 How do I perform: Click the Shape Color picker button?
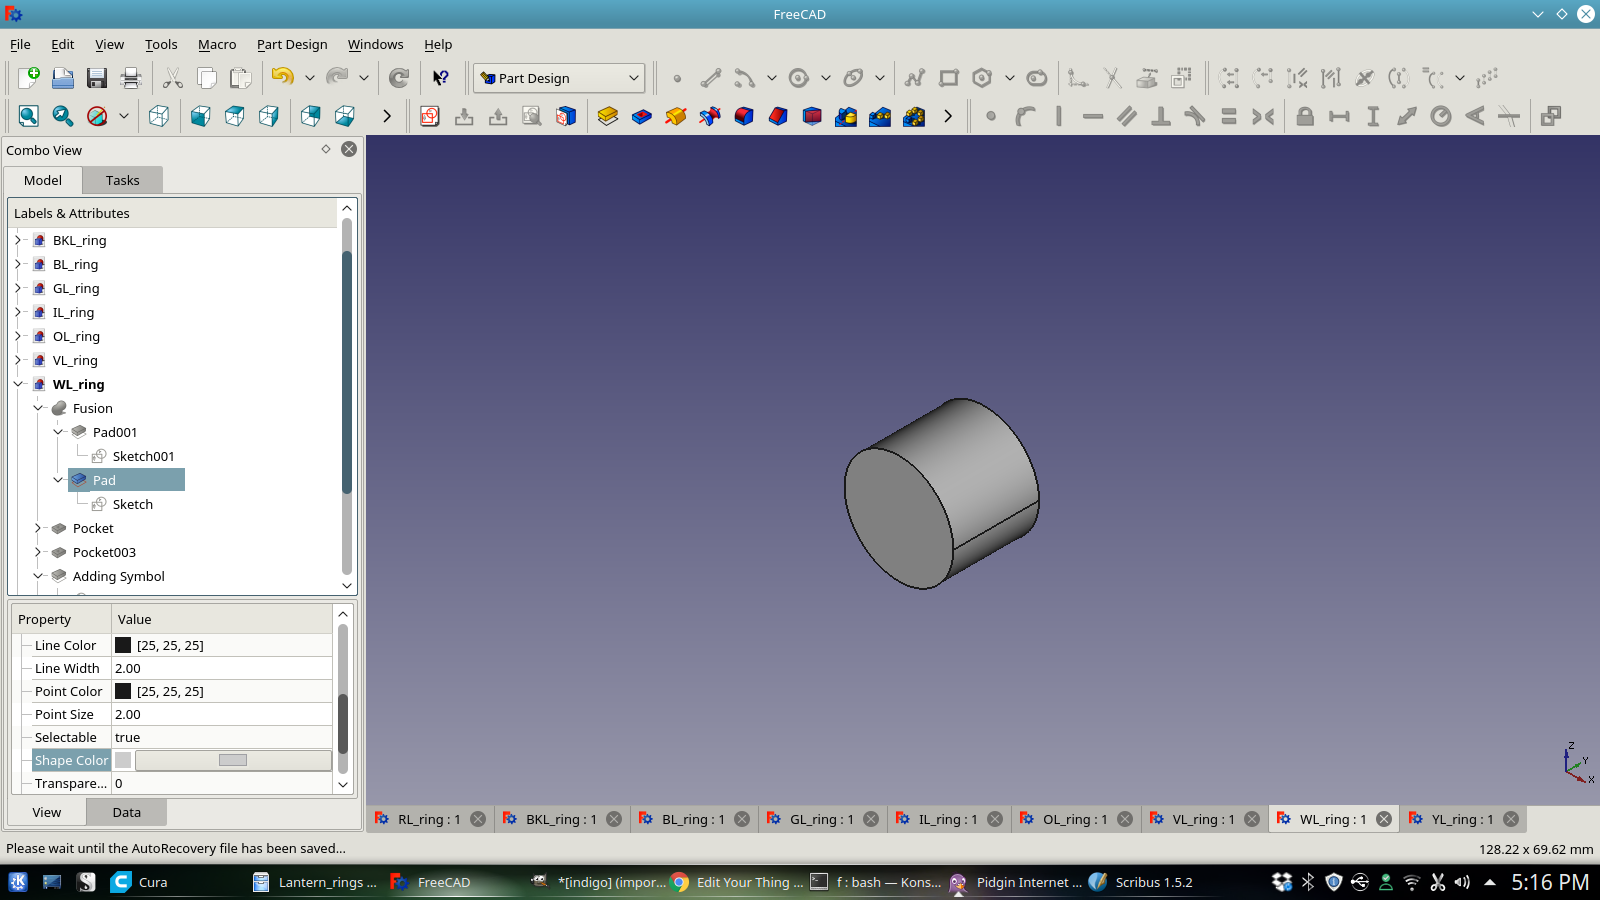point(233,760)
